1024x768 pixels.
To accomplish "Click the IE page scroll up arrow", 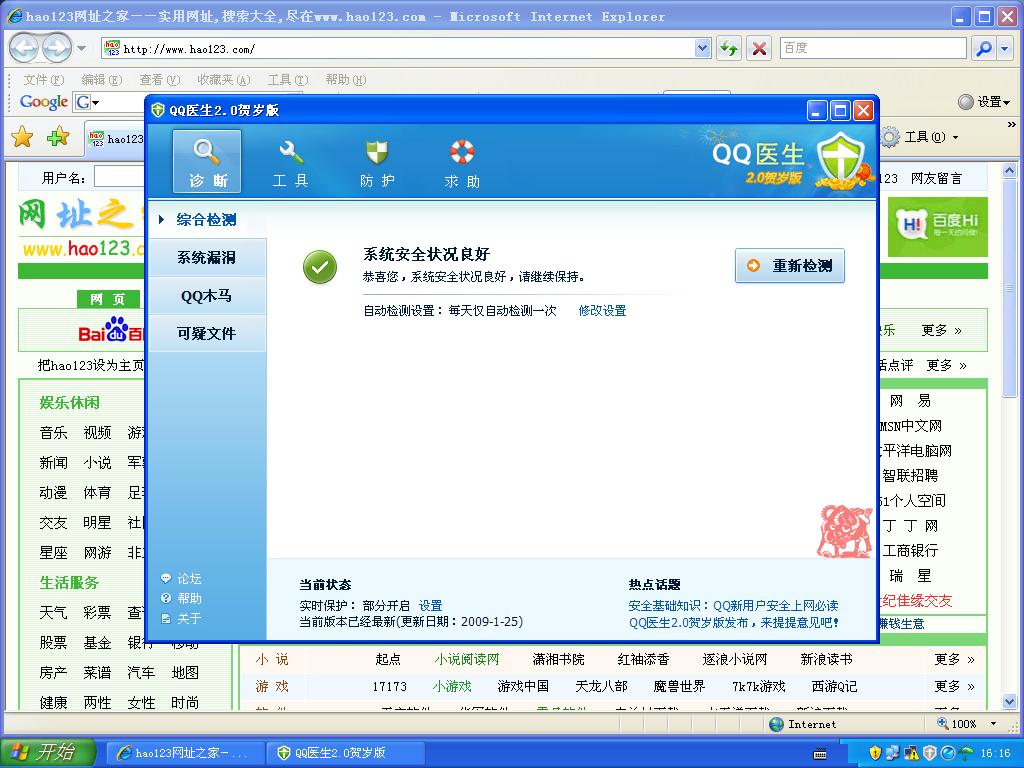I will click(1010, 171).
